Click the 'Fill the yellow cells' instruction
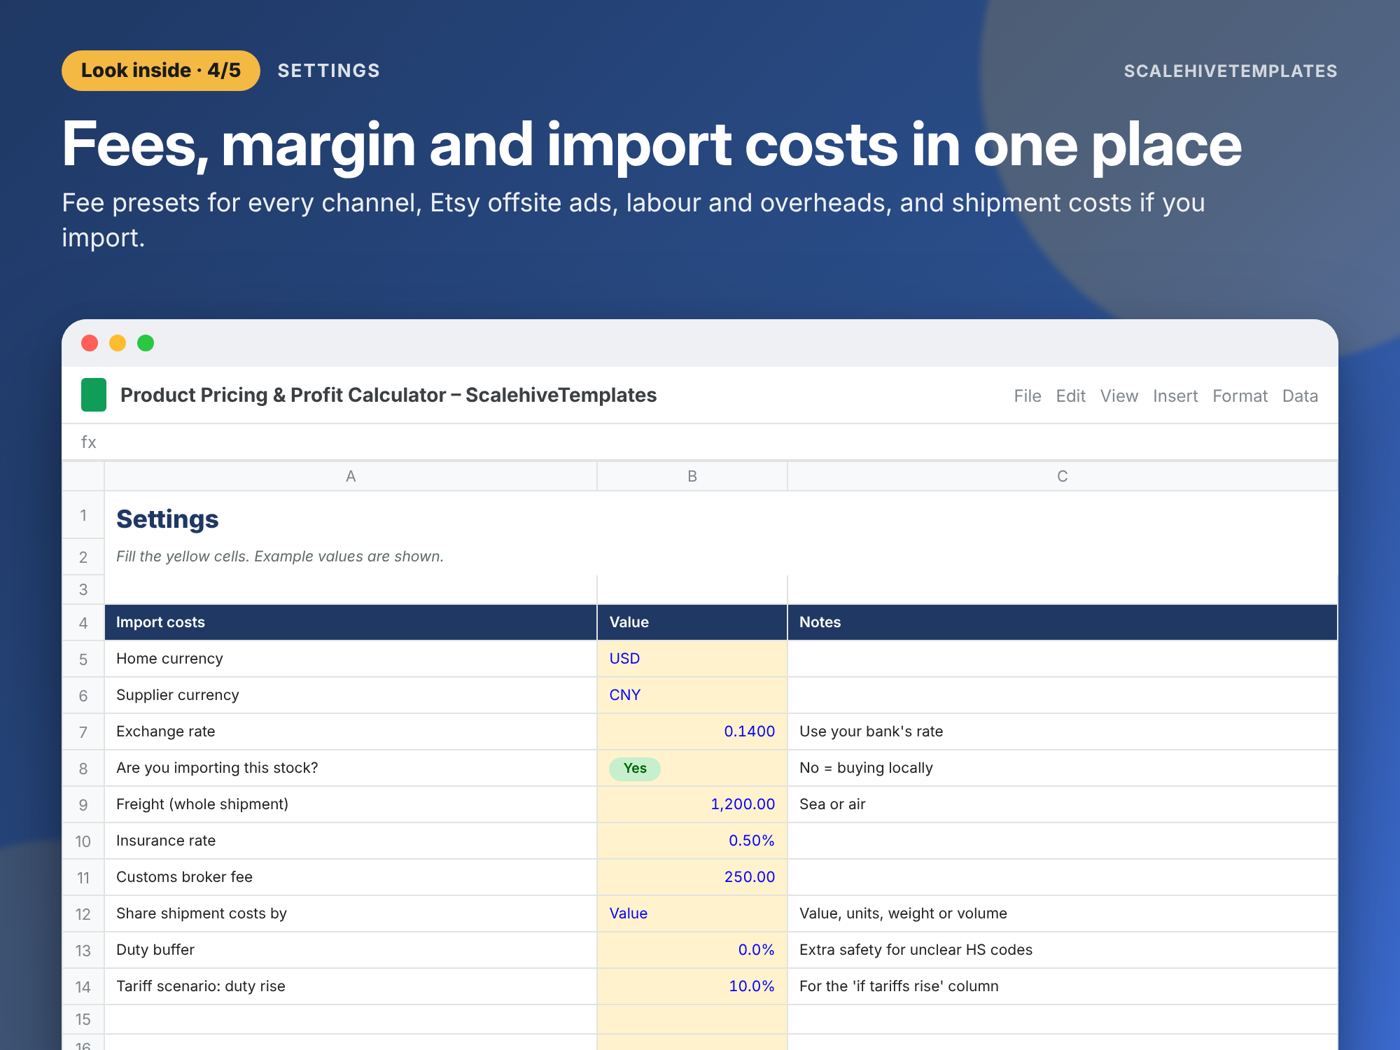The image size is (1400, 1050). (280, 557)
